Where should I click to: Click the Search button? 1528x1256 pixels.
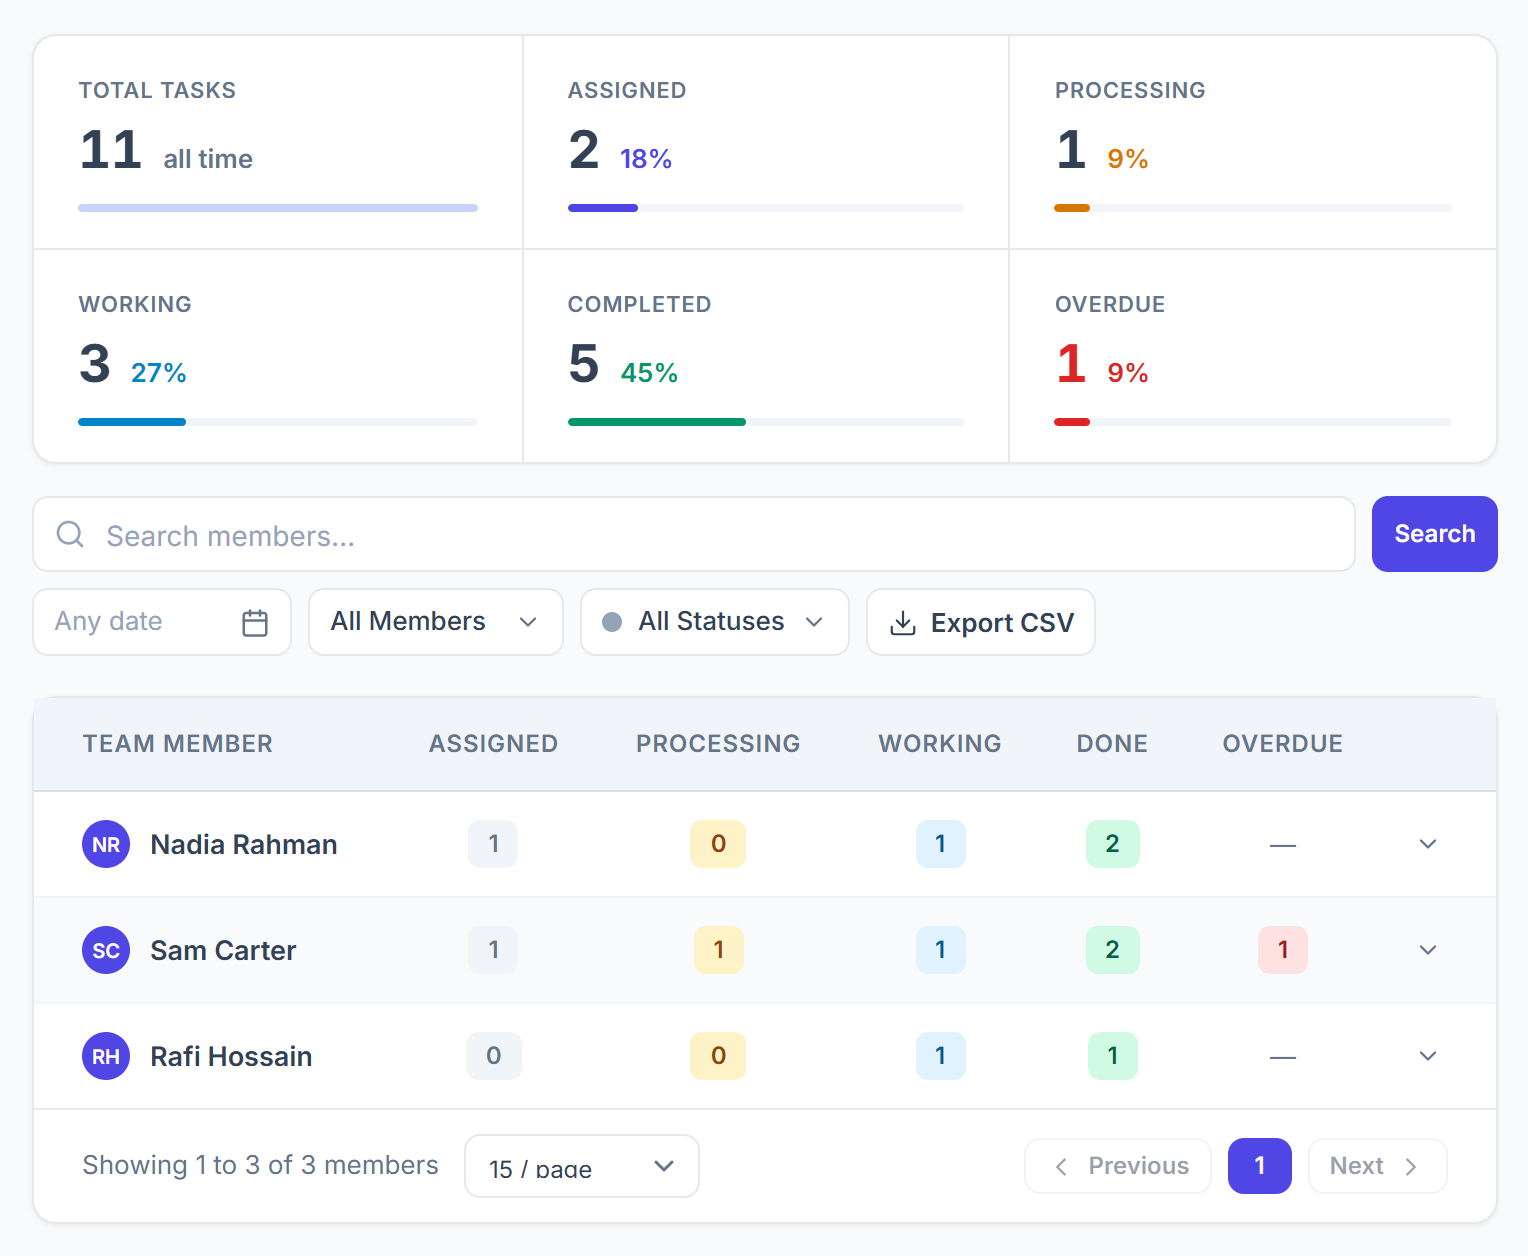[x=1434, y=534]
